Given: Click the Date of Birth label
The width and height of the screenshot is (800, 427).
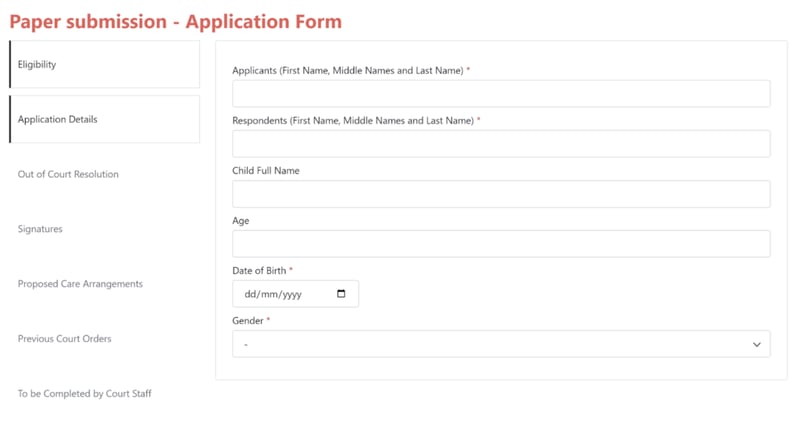Looking at the screenshot, I should click(x=259, y=271).
